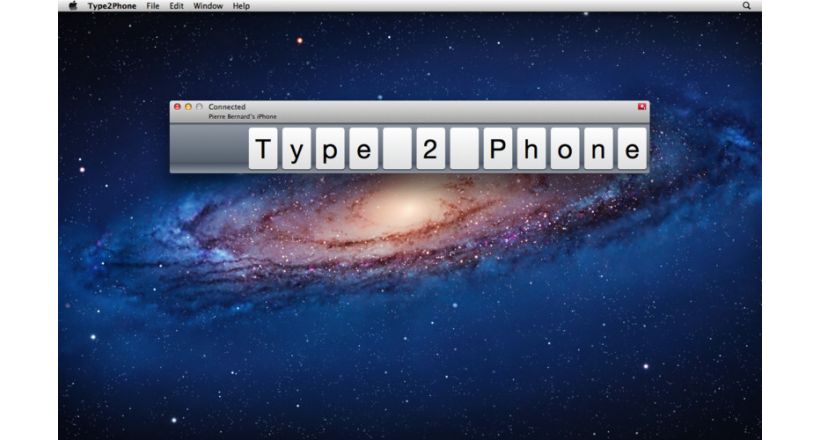Screen dimensions: 820x440
Task: Click the 'y' key tile
Action: [x=297, y=149]
